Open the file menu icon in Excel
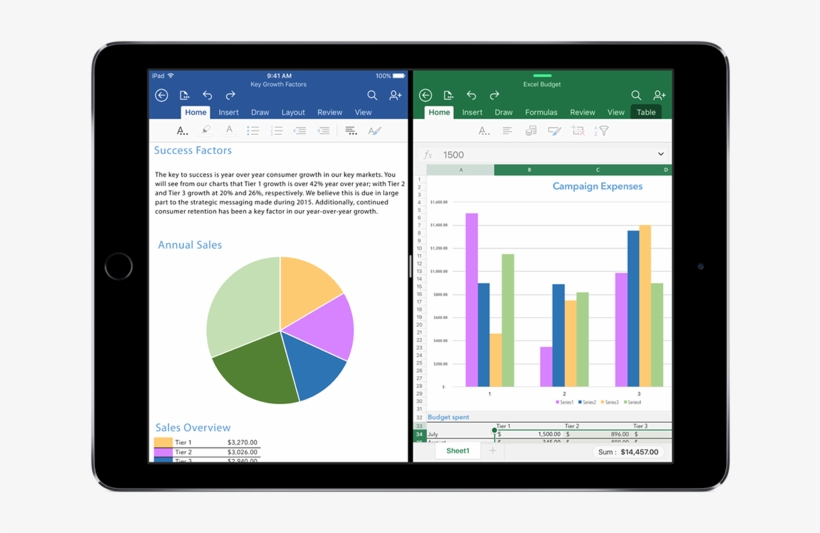Screen dimensions: 820x533 click(448, 95)
